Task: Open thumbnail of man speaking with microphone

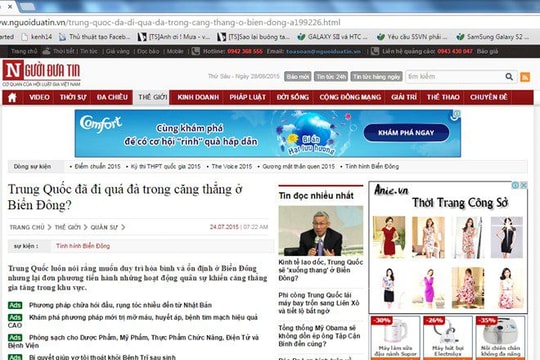Action: 321,231
